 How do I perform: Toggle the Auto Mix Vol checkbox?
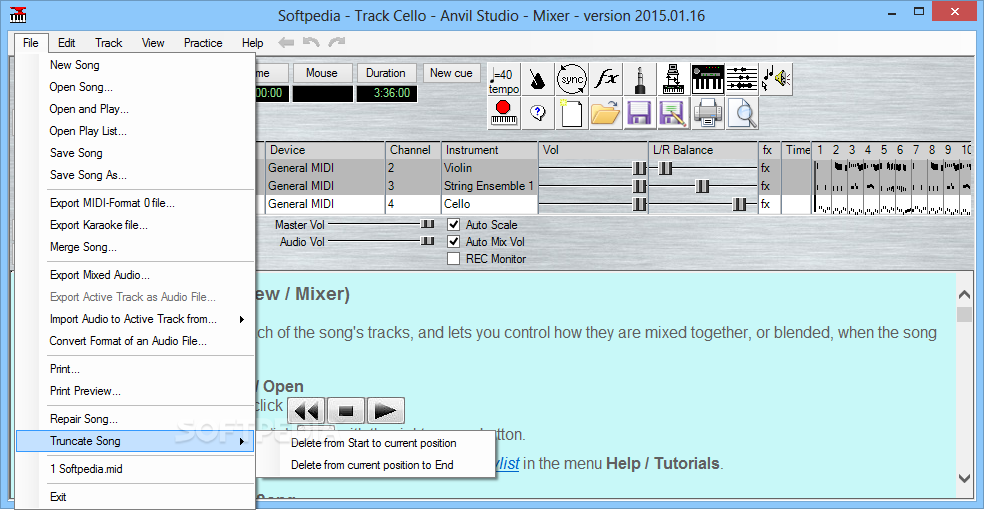[x=454, y=242]
